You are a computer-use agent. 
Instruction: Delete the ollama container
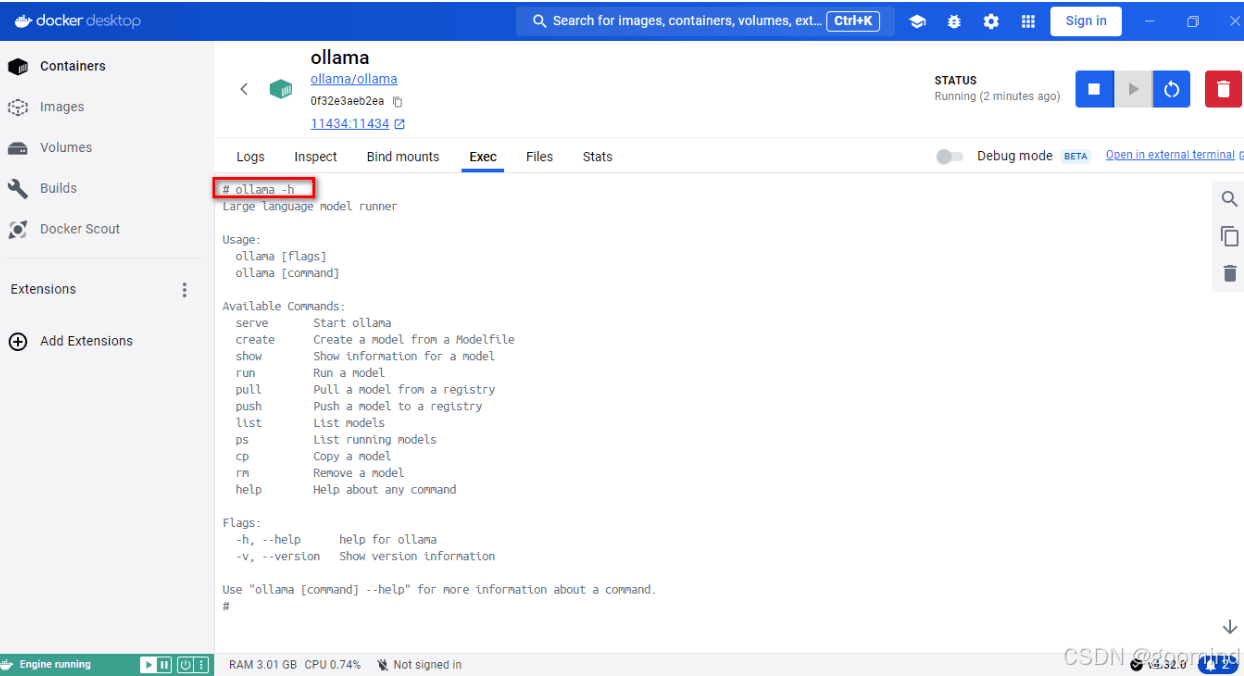1223,89
